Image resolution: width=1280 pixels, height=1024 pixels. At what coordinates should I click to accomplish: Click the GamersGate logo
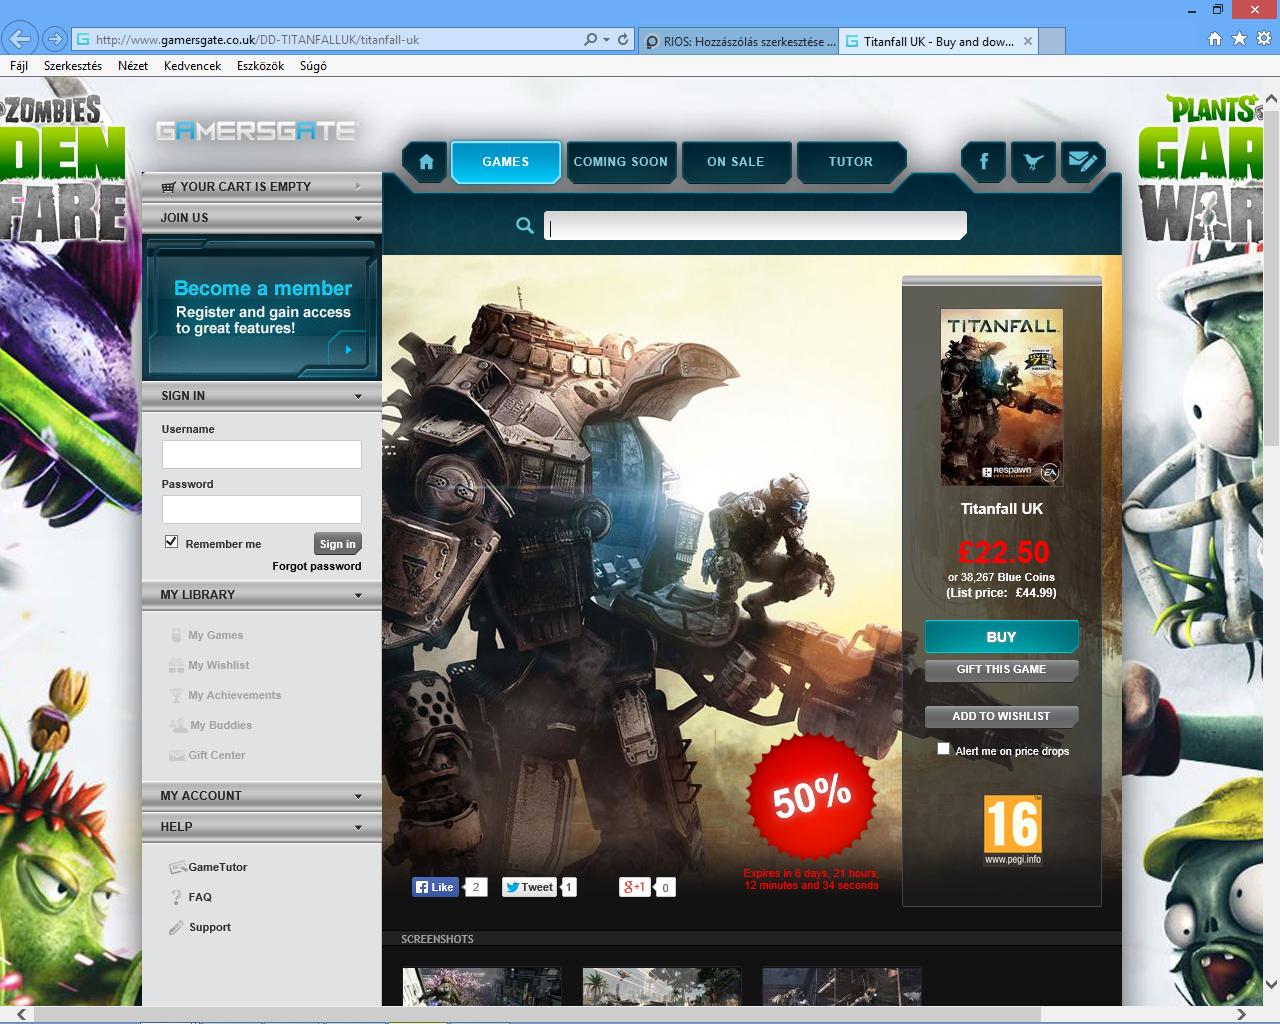pos(257,130)
